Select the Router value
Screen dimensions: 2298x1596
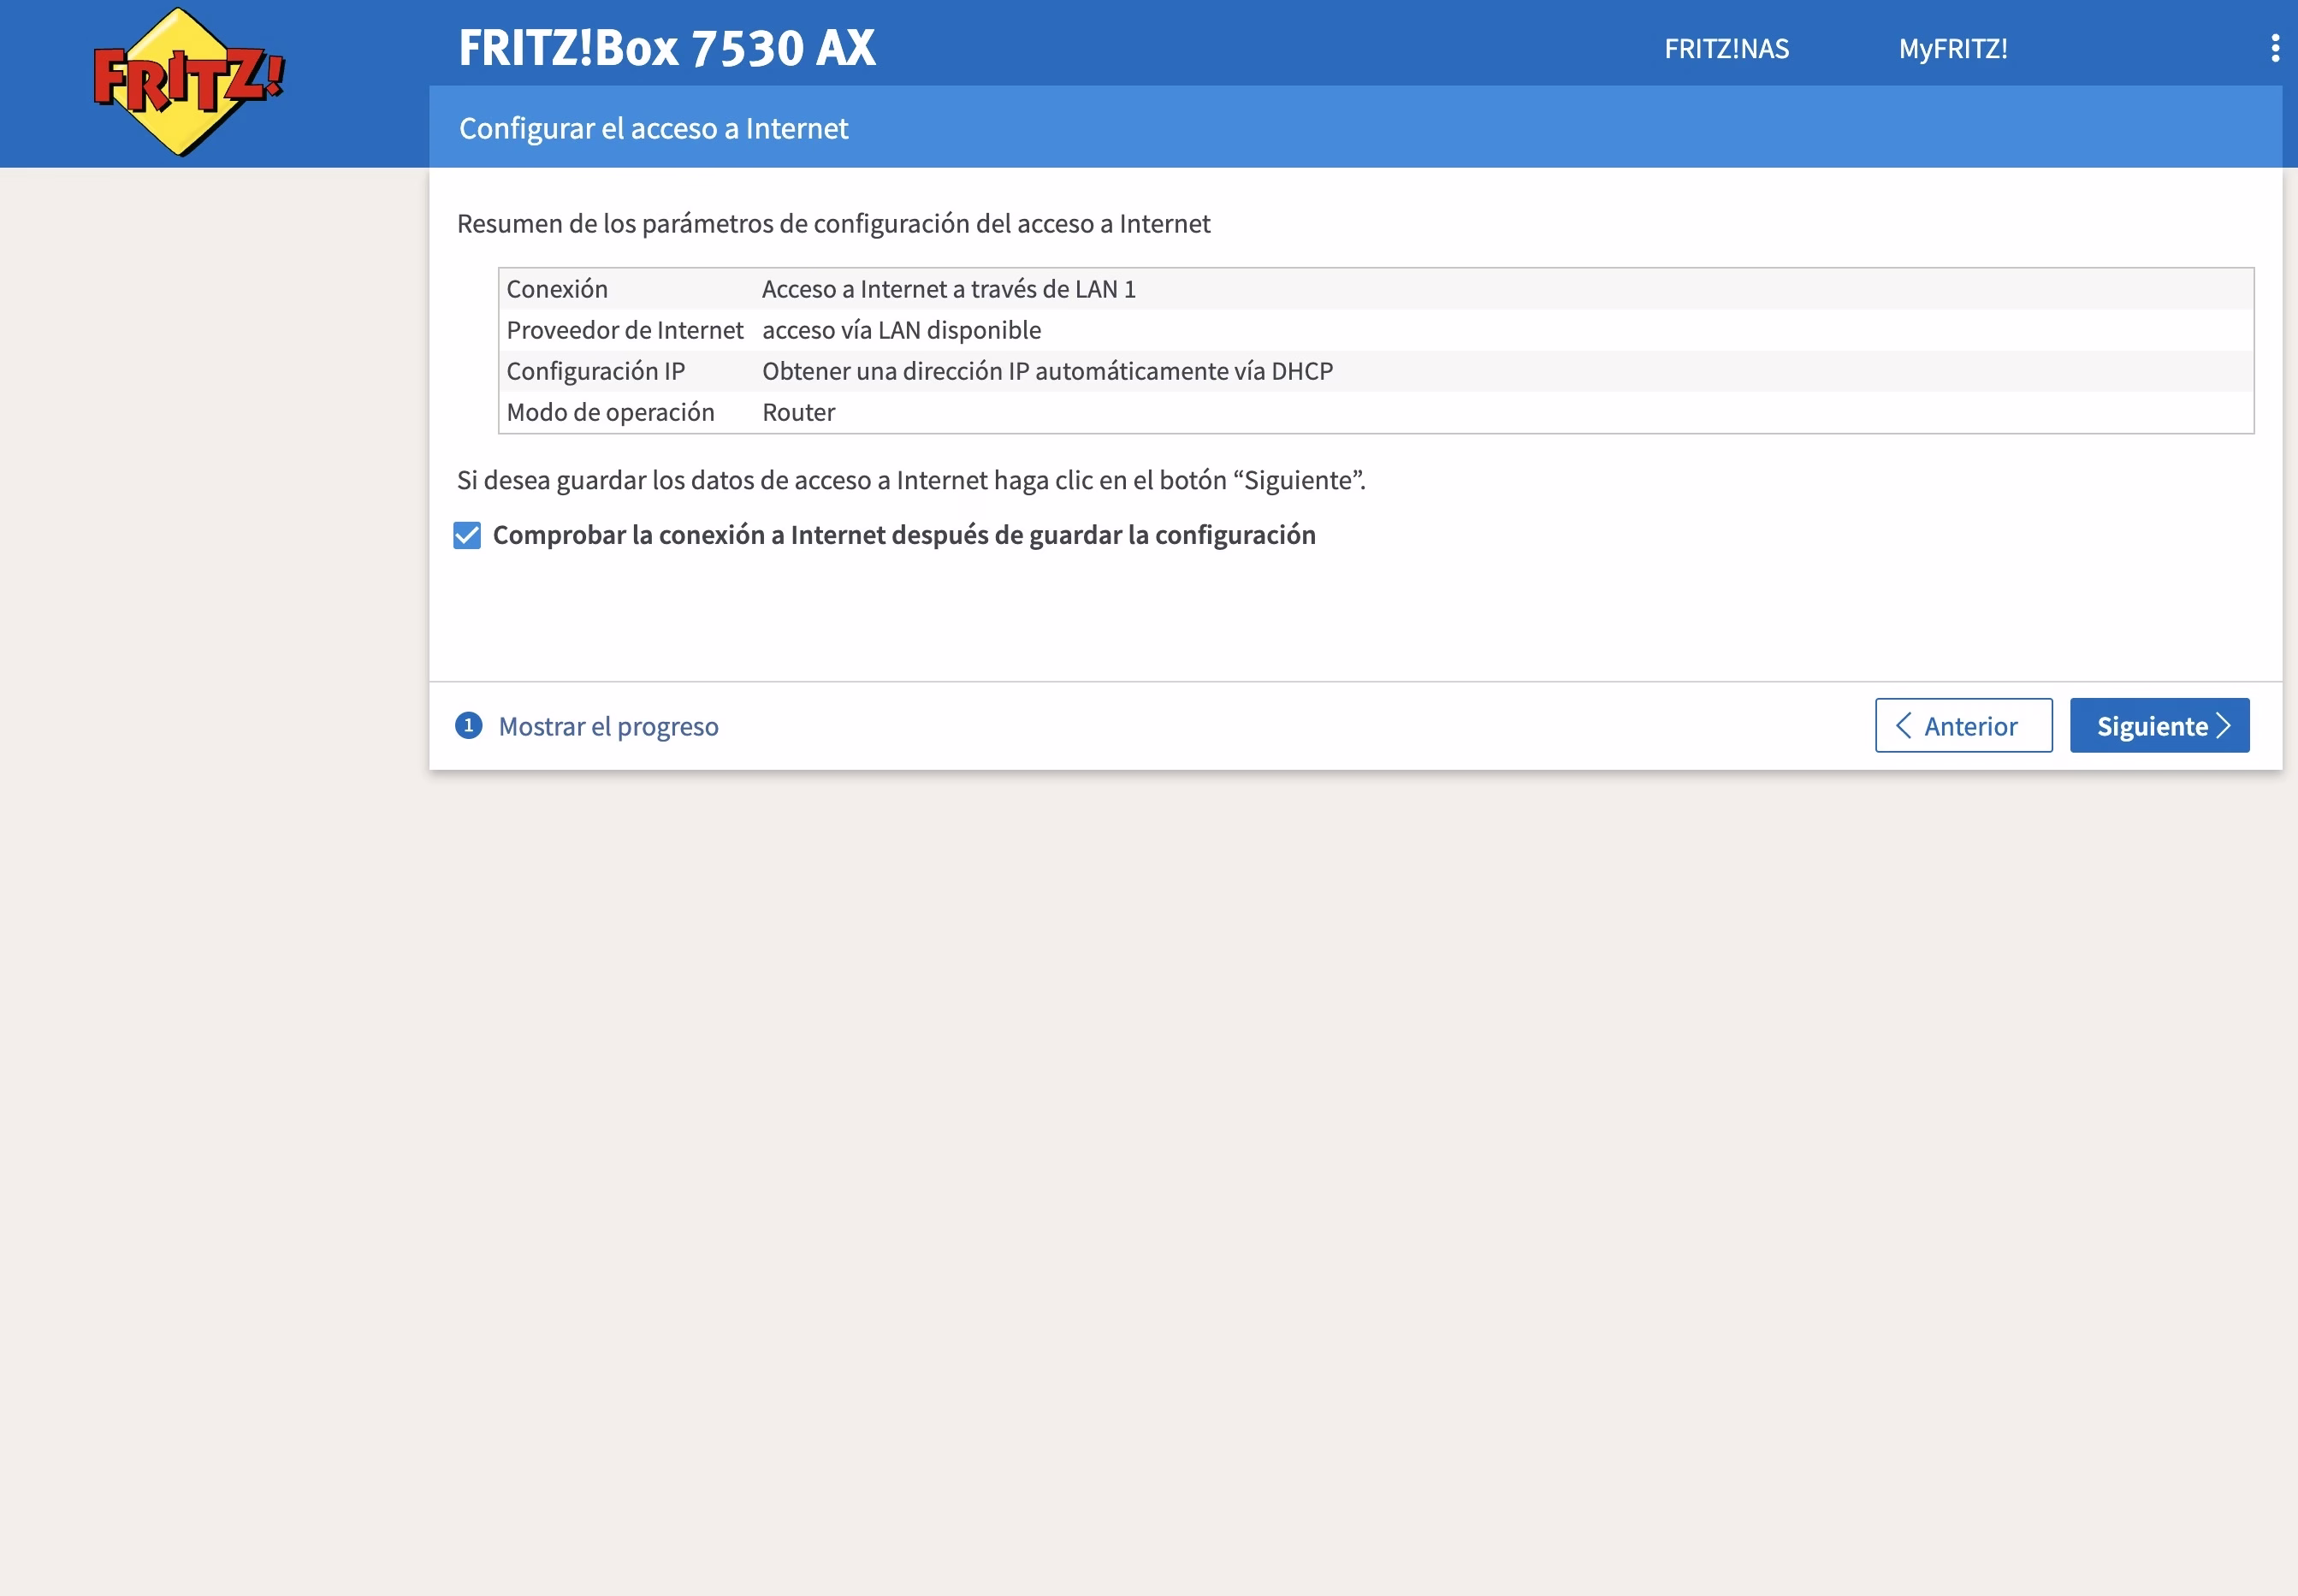[x=798, y=412]
